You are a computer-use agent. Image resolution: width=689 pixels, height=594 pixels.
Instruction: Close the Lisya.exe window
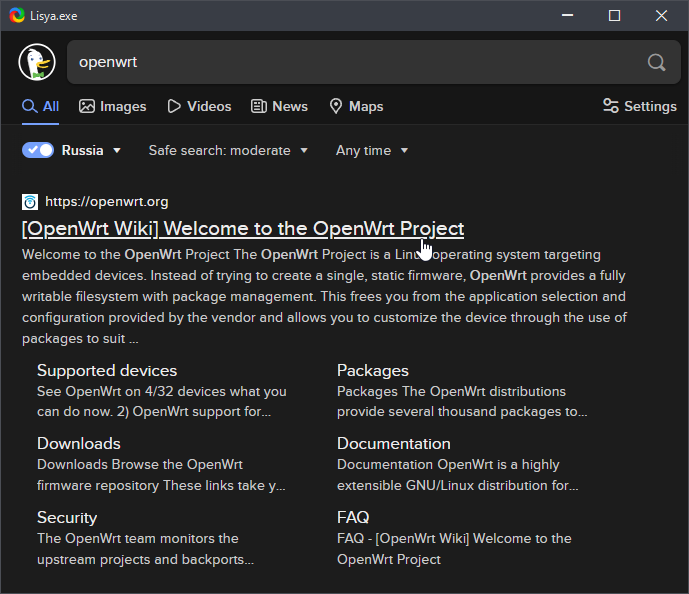click(661, 15)
